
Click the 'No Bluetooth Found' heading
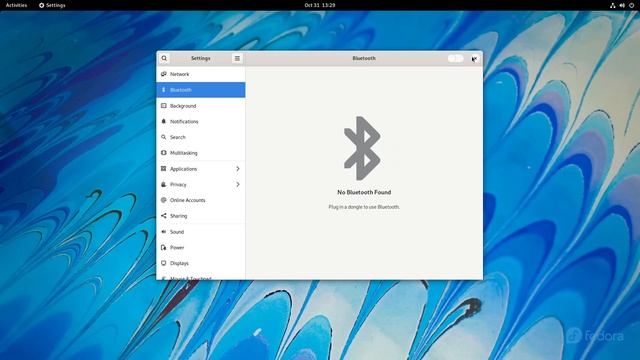point(364,192)
